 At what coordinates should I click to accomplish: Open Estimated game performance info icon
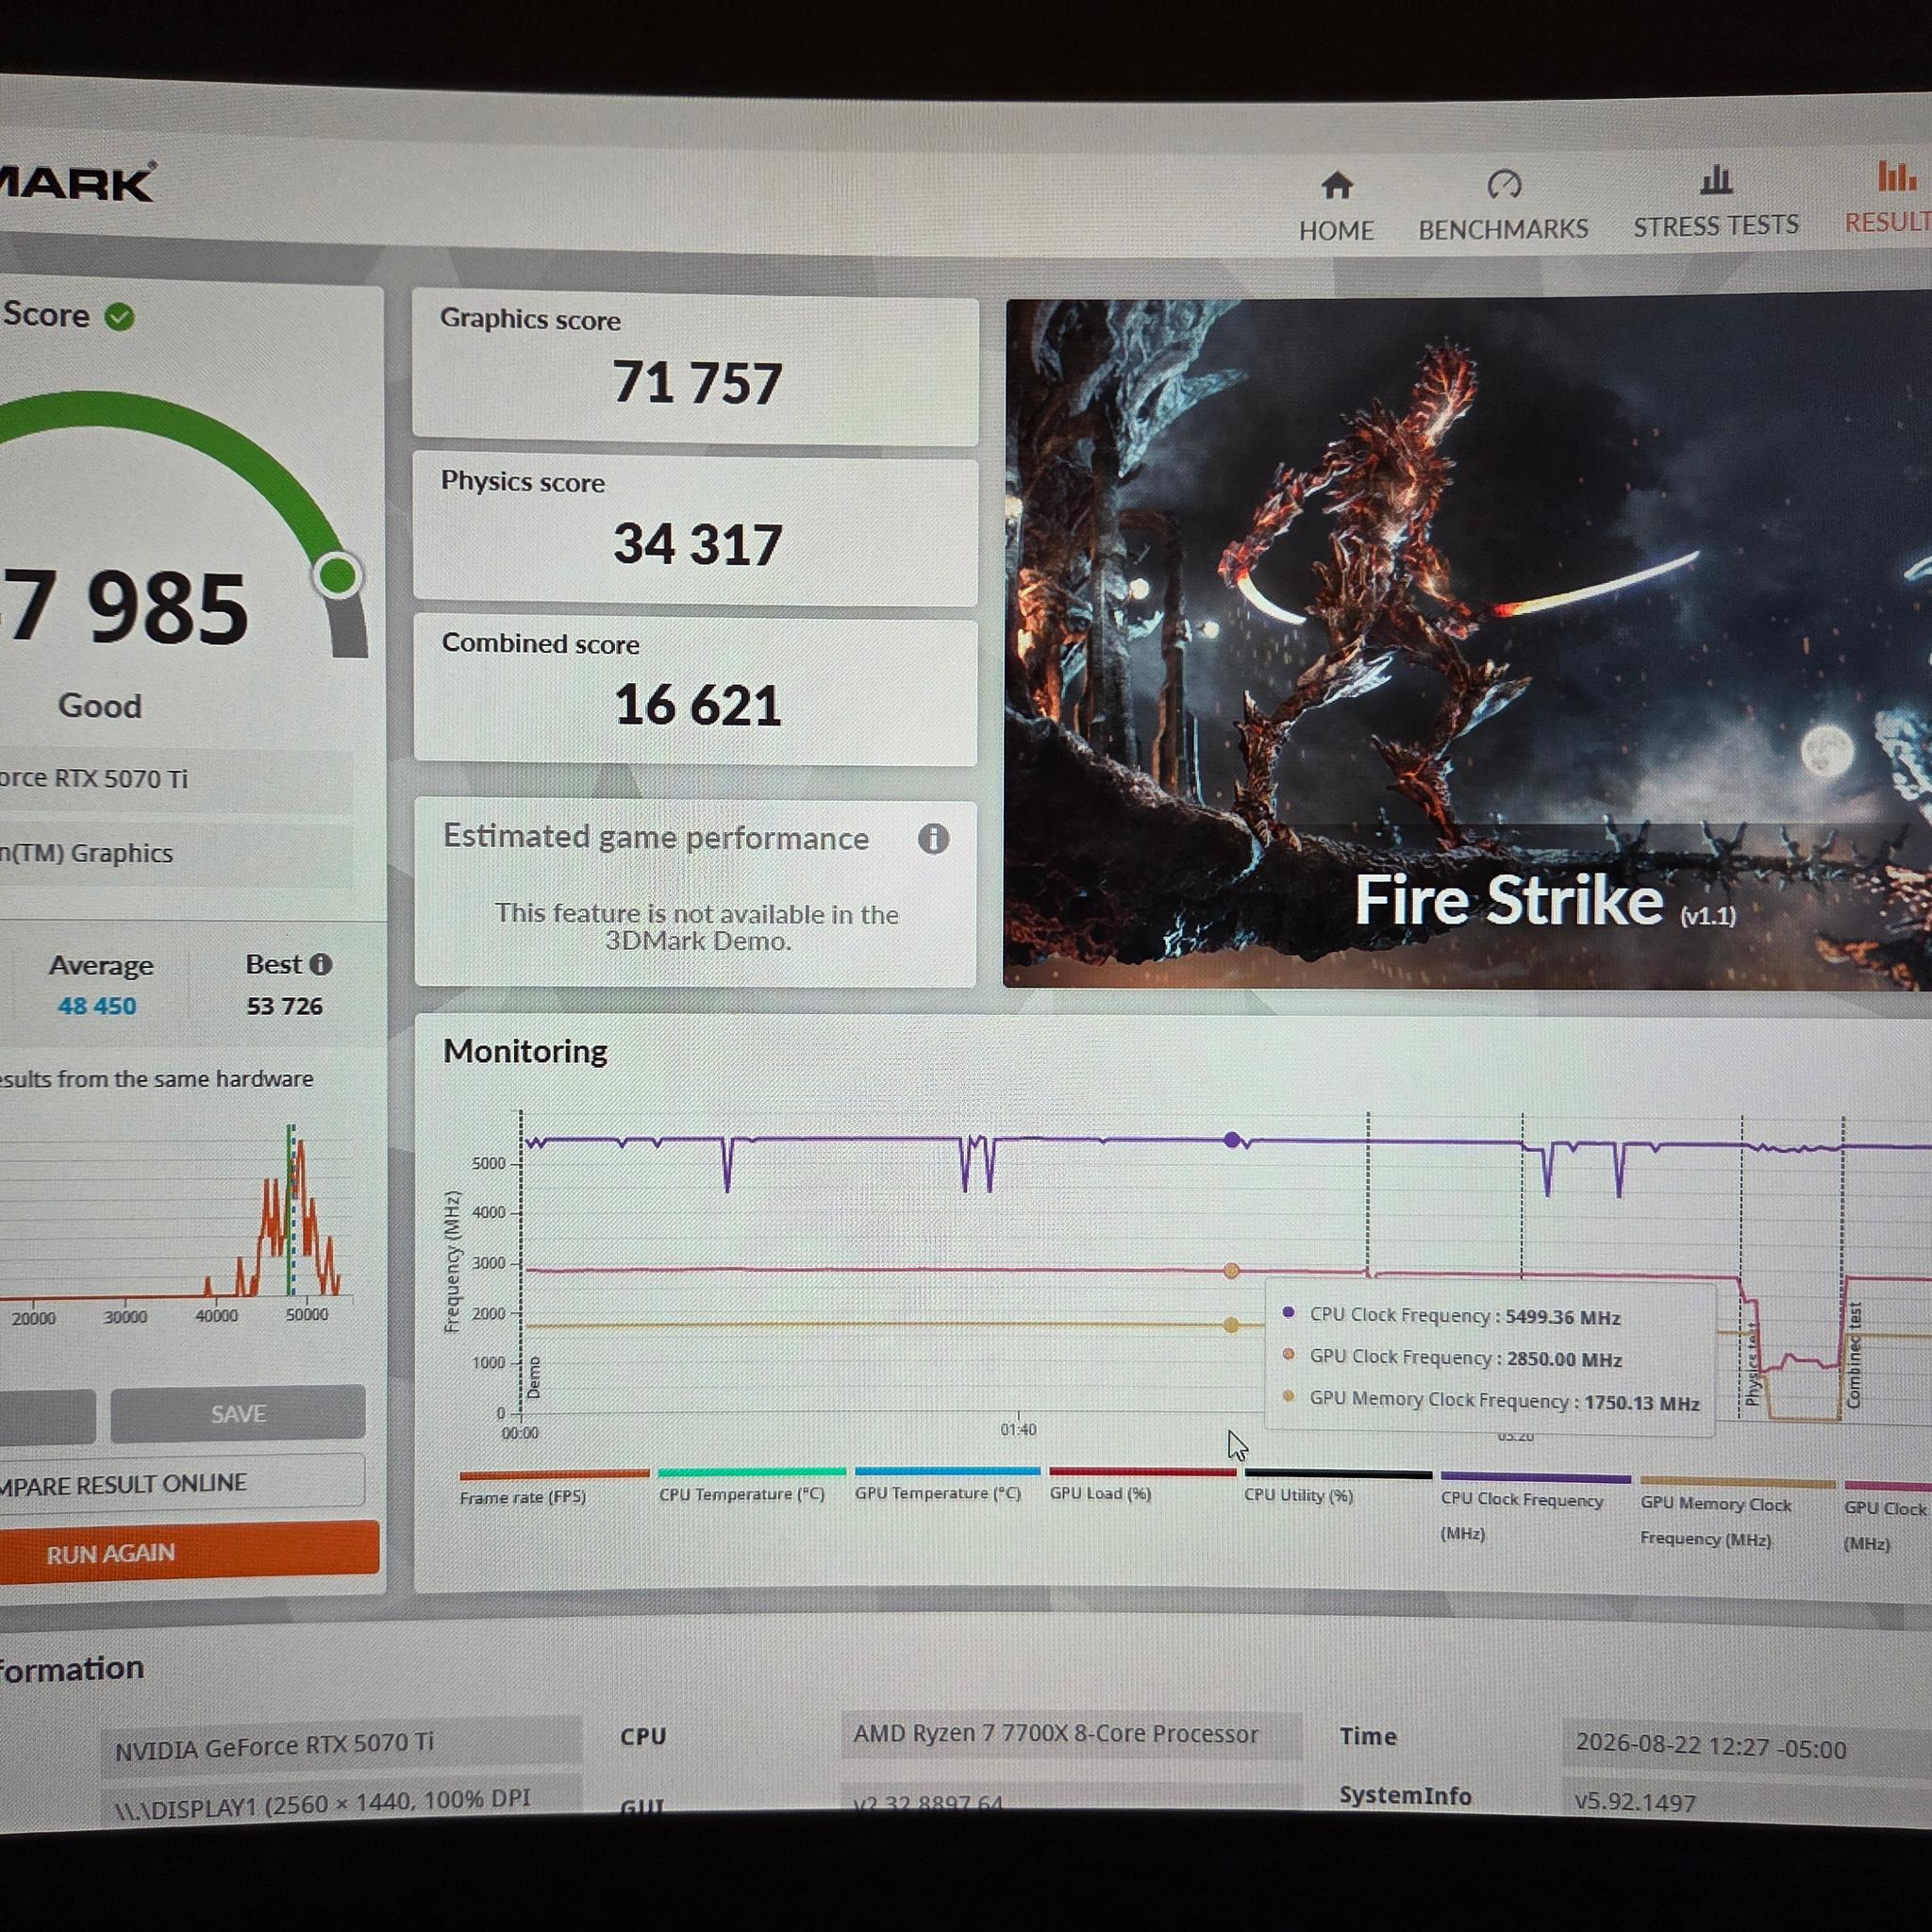(x=933, y=839)
